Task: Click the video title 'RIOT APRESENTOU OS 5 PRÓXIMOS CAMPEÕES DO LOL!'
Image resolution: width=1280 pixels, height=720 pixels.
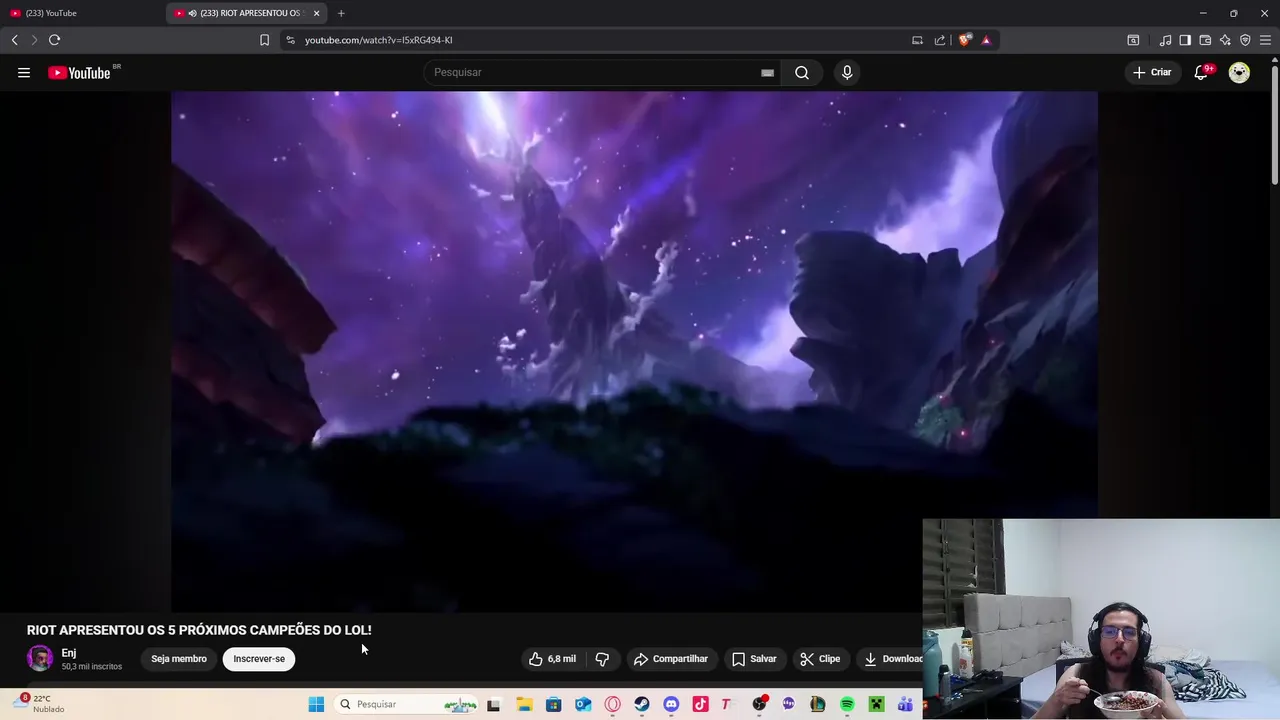Action: point(199,630)
